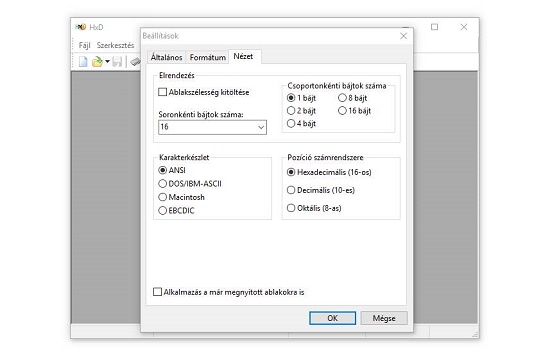This screenshot has height=362, width=550.
Task: Expand the Open icon dropdown arrow
Action: (x=107, y=62)
